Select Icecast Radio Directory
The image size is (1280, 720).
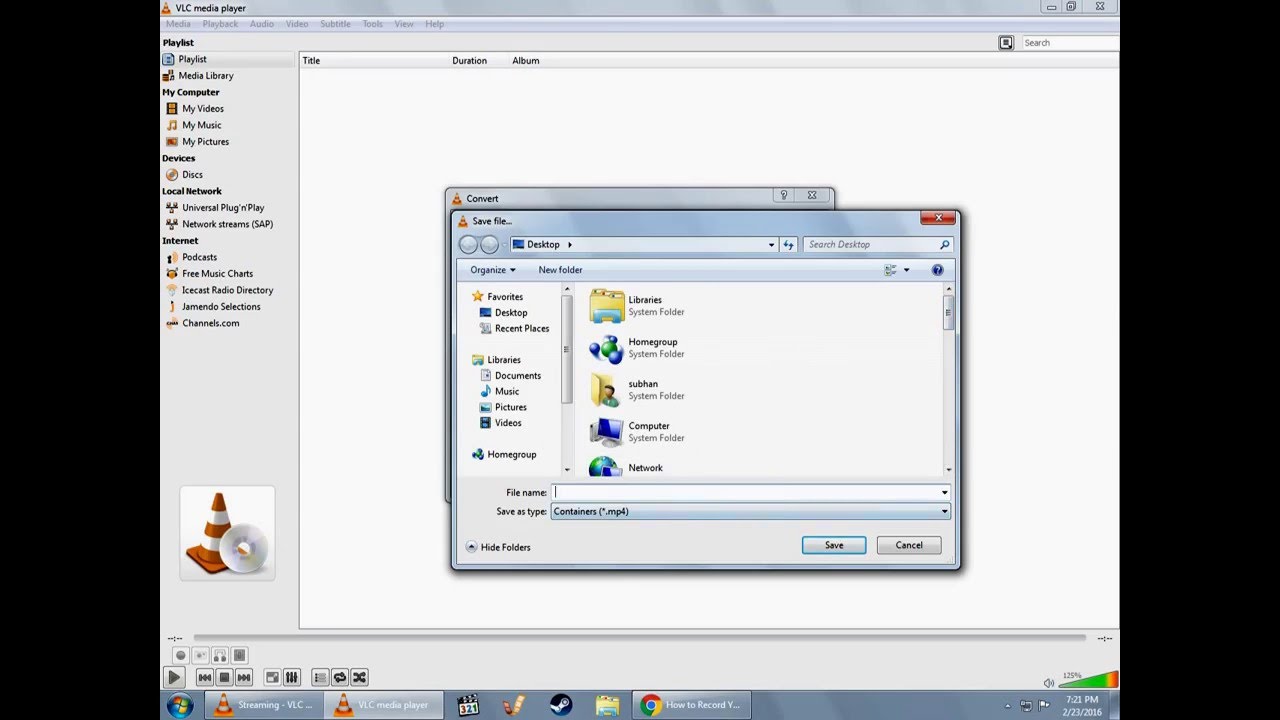[x=227, y=290]
